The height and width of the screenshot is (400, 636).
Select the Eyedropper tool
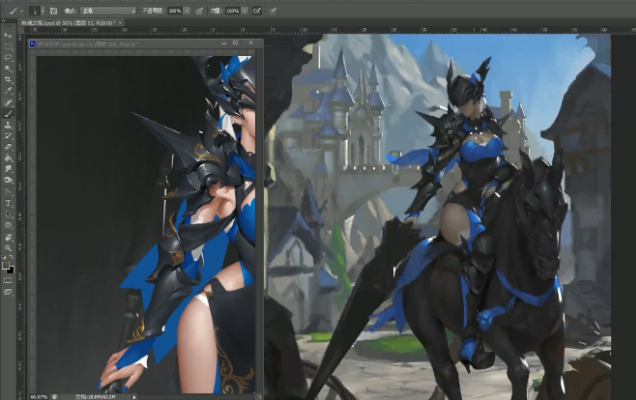8,91
